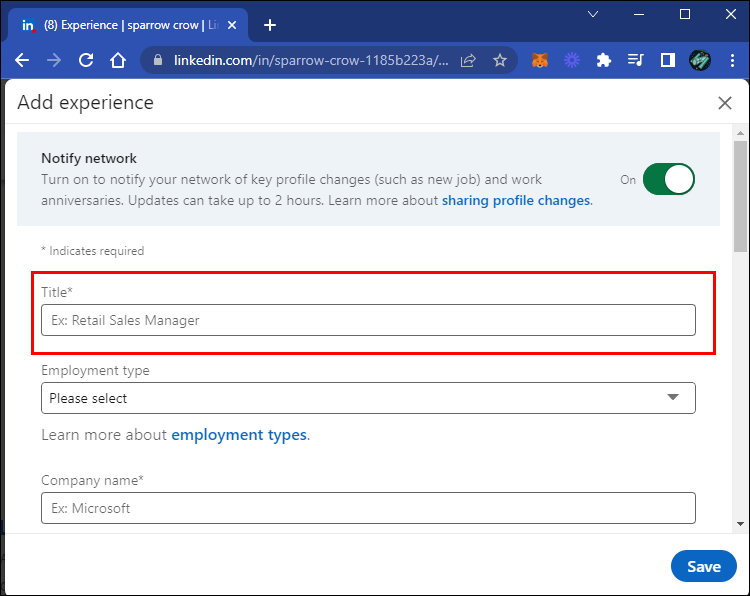Open the browser side panel
Image resolution: width=750 pixels, height=596 pixels.
click(667, 60)
